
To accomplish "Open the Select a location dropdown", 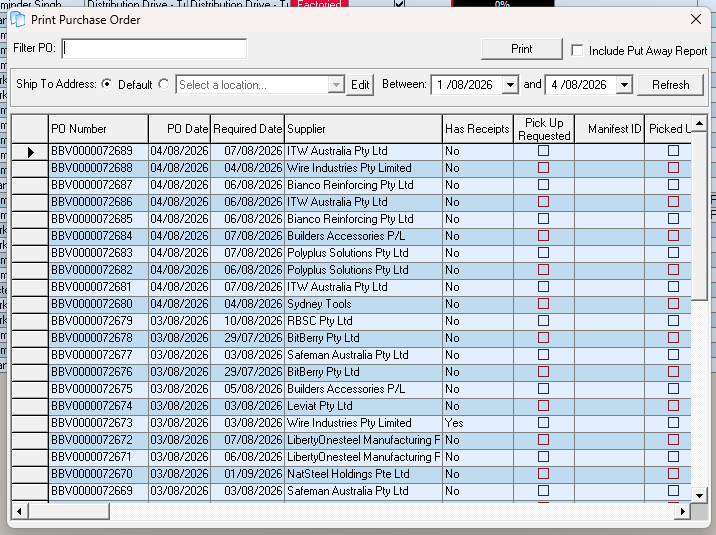I will click(336, 85).
